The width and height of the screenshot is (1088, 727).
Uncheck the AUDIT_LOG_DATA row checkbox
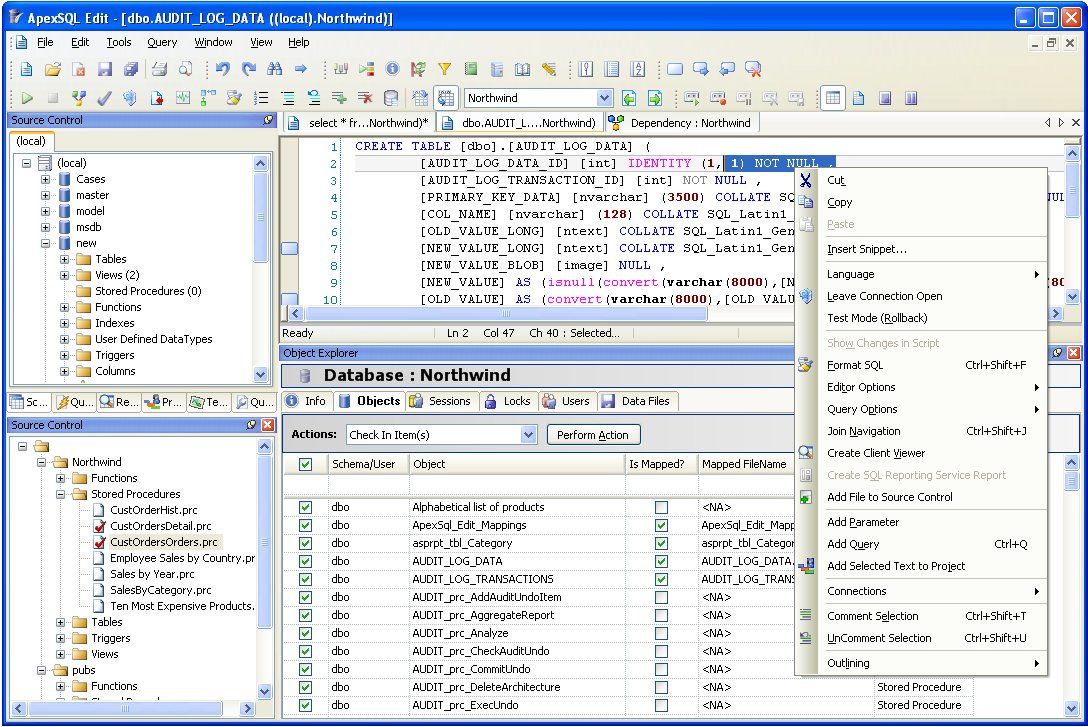coord(306,561)
